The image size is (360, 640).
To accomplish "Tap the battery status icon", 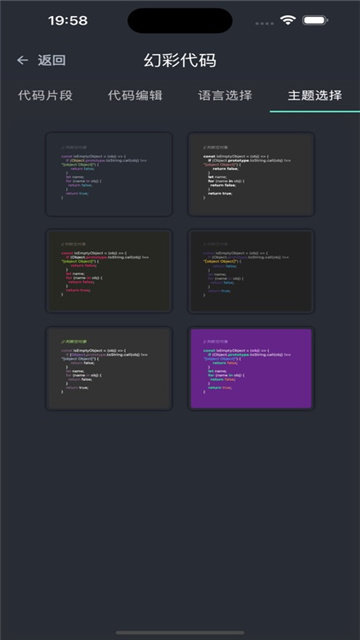I will [315, 20].
